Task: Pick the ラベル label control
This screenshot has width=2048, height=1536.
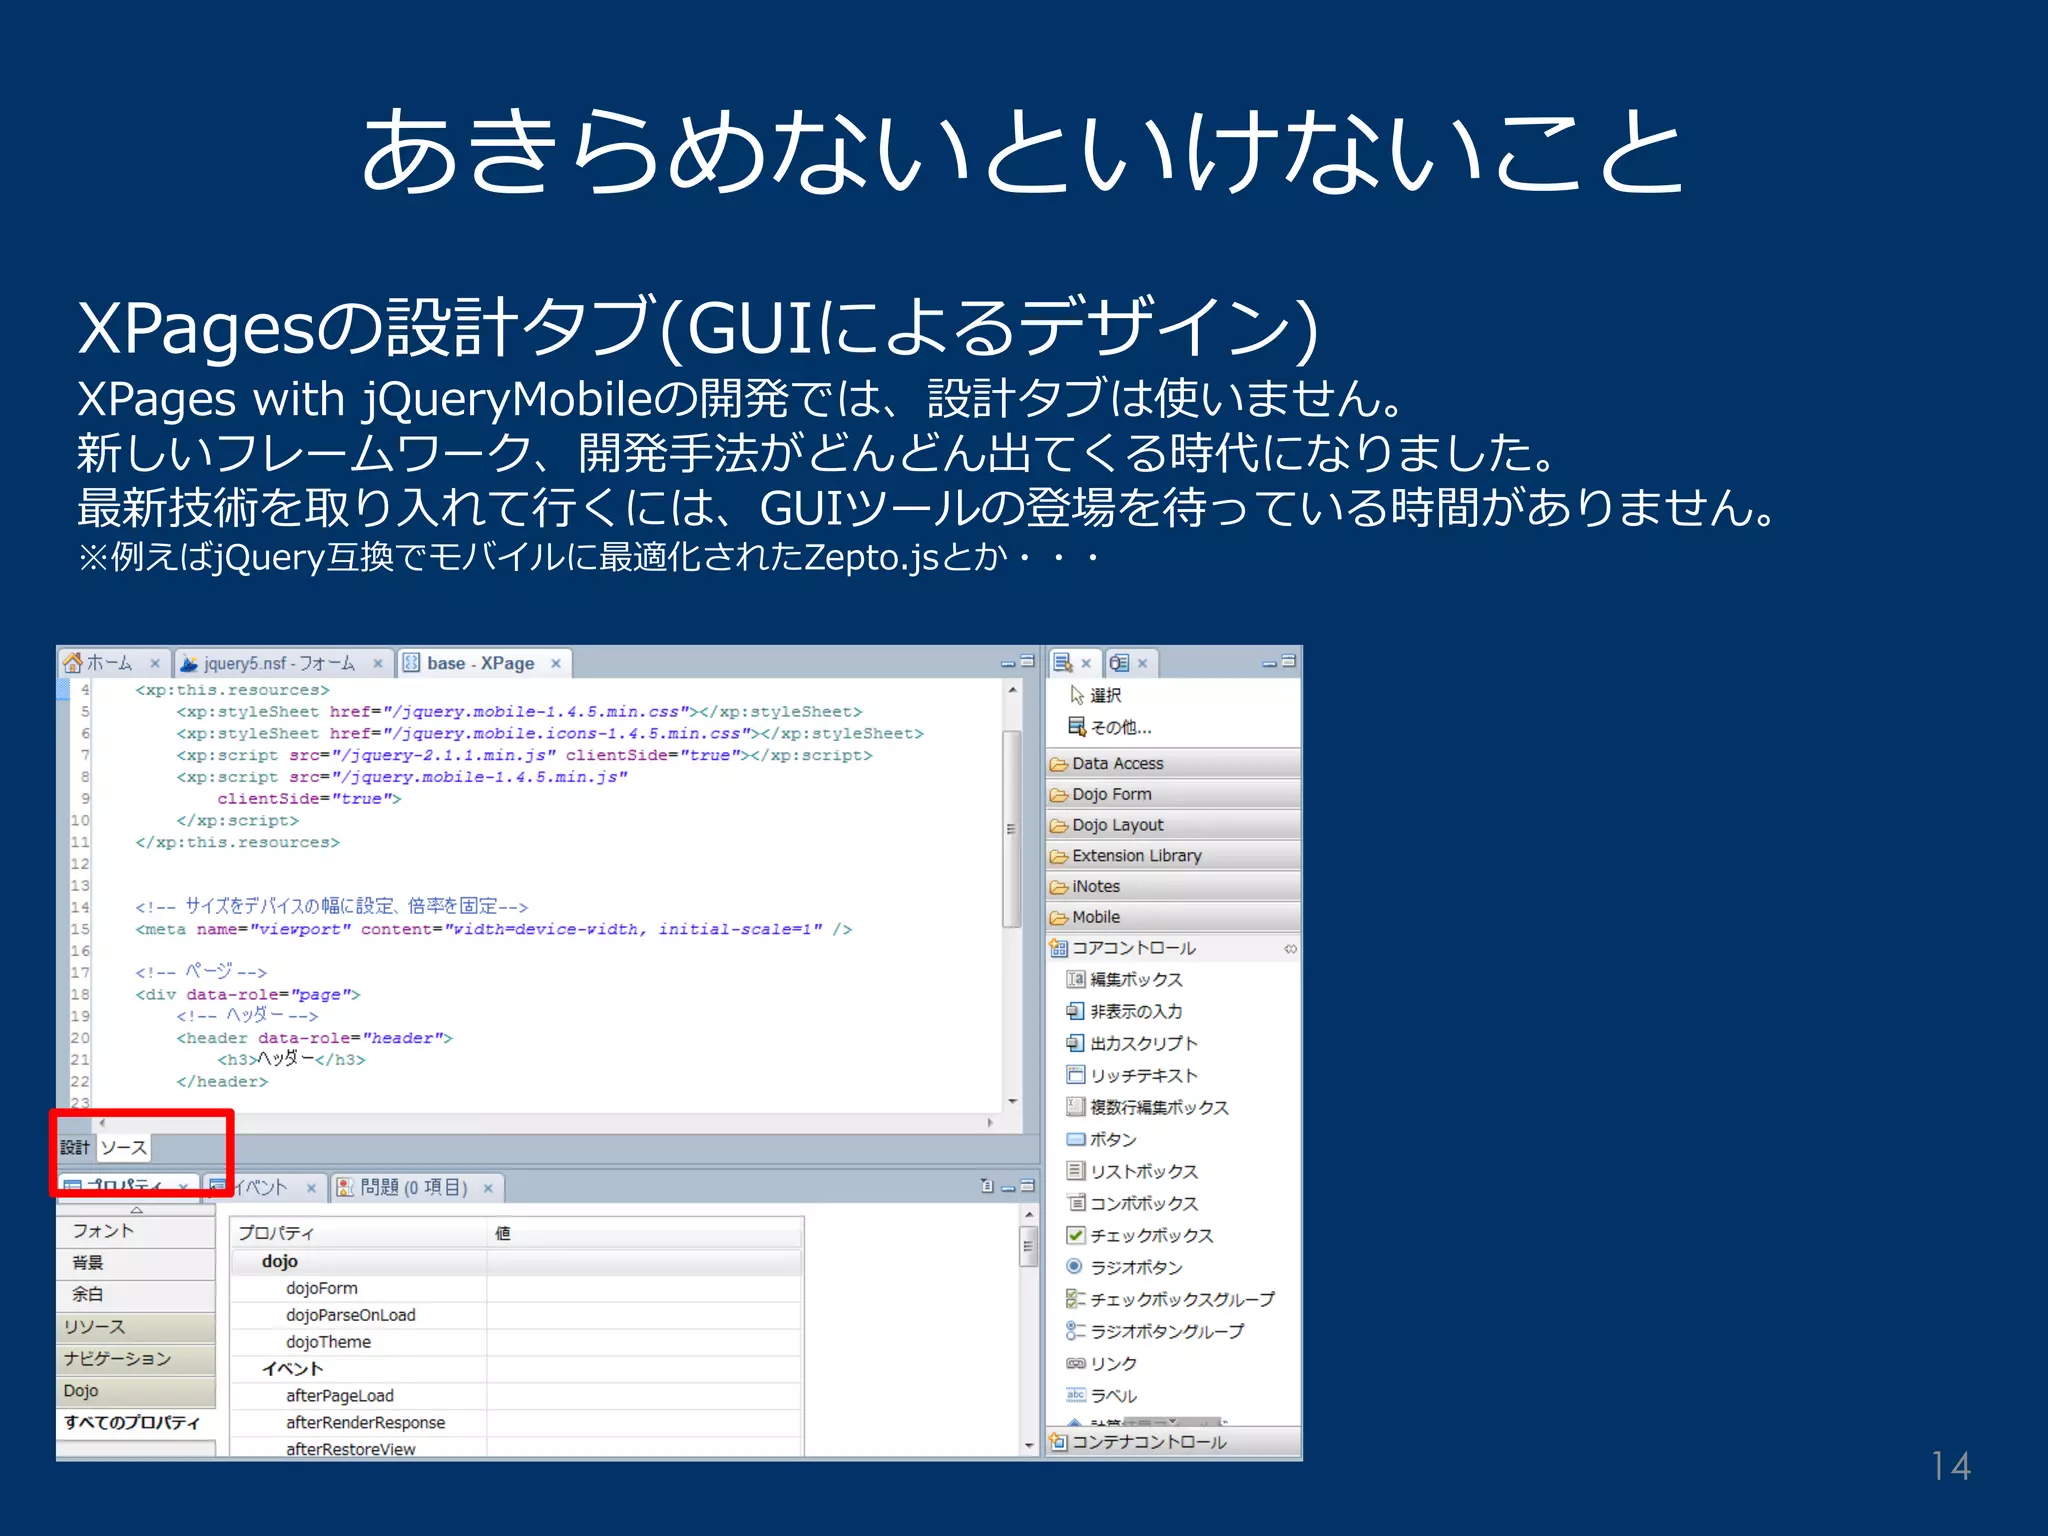Action: click(x=1102, y=1395)
